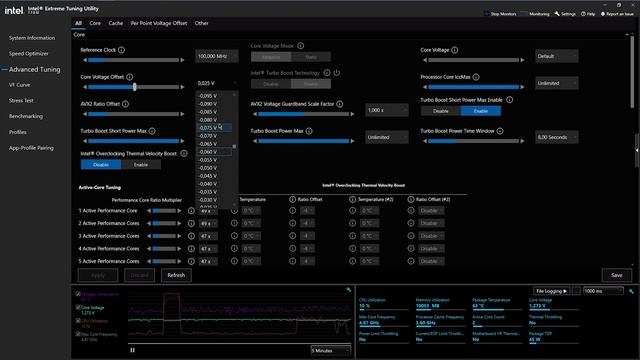Click the left arrow of the Reference Clock slider
The height and width of the screenshot is (360, 640).
pos(84,60)
